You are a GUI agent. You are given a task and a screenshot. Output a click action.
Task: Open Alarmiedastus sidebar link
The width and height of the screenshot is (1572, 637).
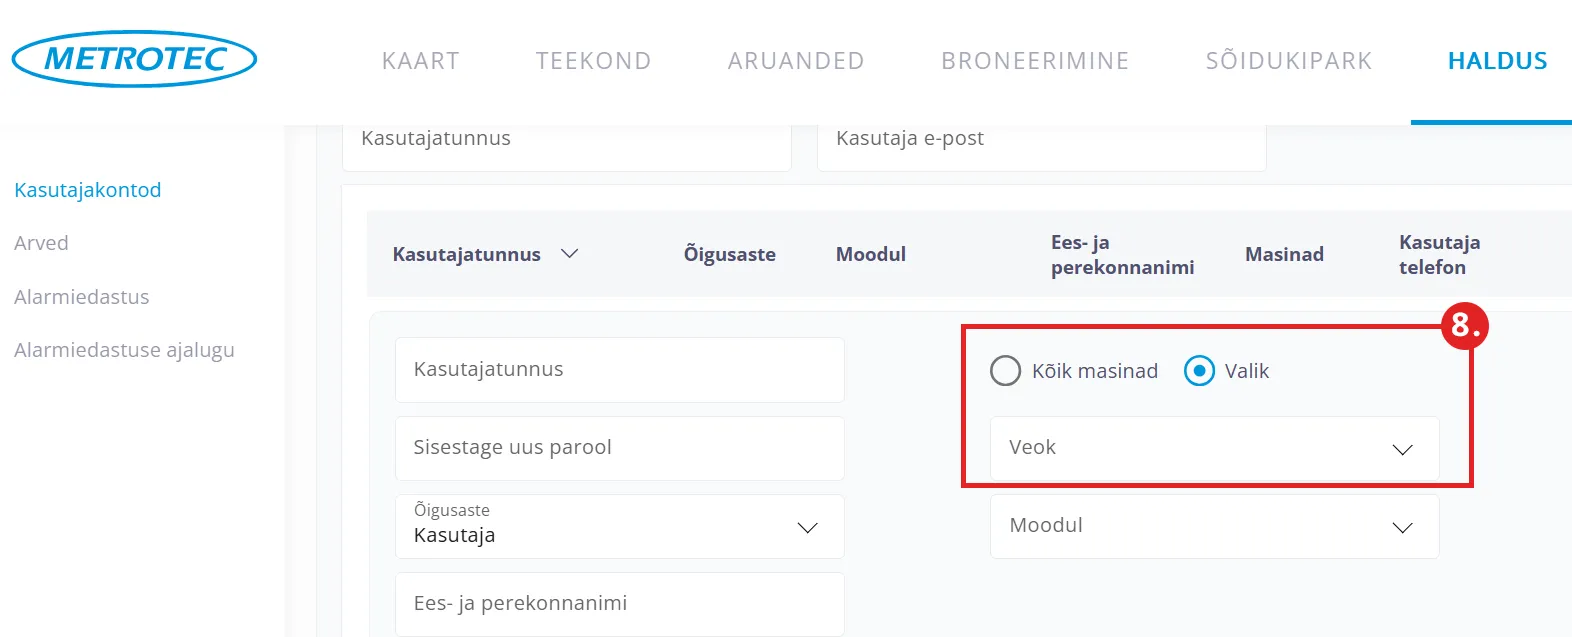[x=82, y=297]
